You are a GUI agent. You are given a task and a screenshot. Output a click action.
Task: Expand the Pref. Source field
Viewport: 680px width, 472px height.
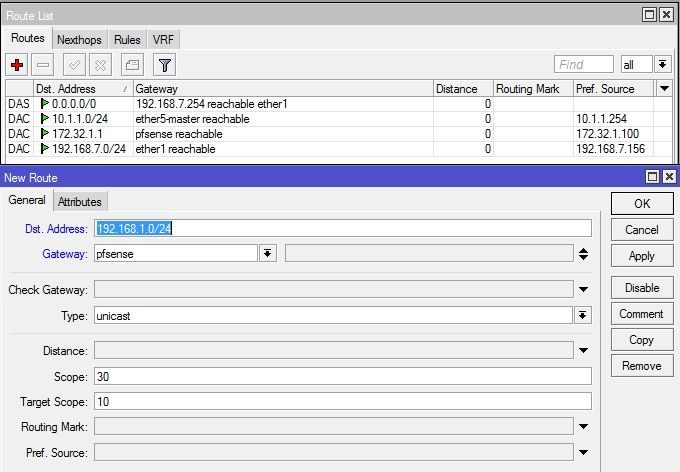click(583, 452)
